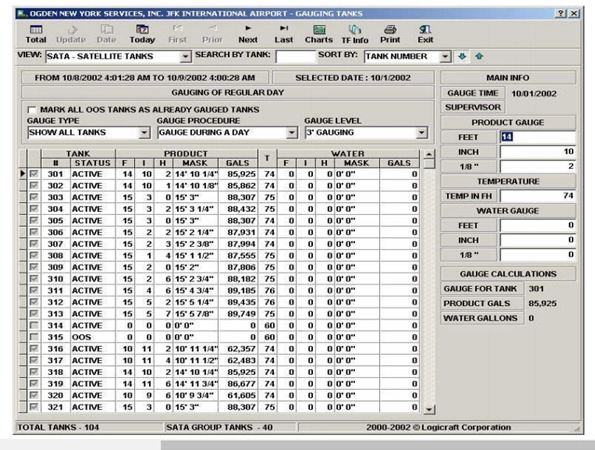Jump to Today in the toolbar
Image resolution: width=595 pixels, height=450 pixels.
click(x=142, y=34)
